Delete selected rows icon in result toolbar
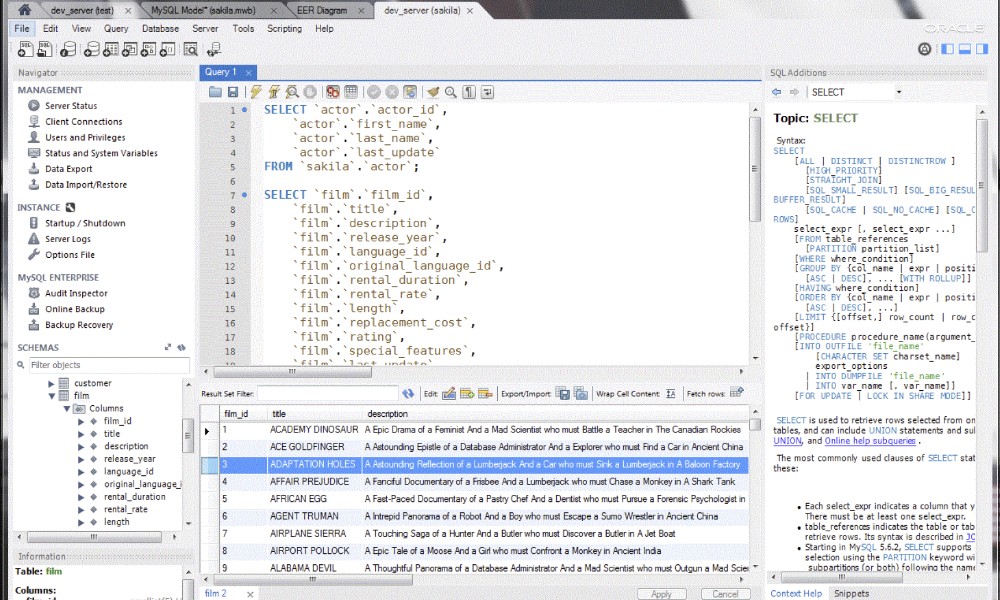This screenshot has width=1000, height=600. [x=485, y=393]
